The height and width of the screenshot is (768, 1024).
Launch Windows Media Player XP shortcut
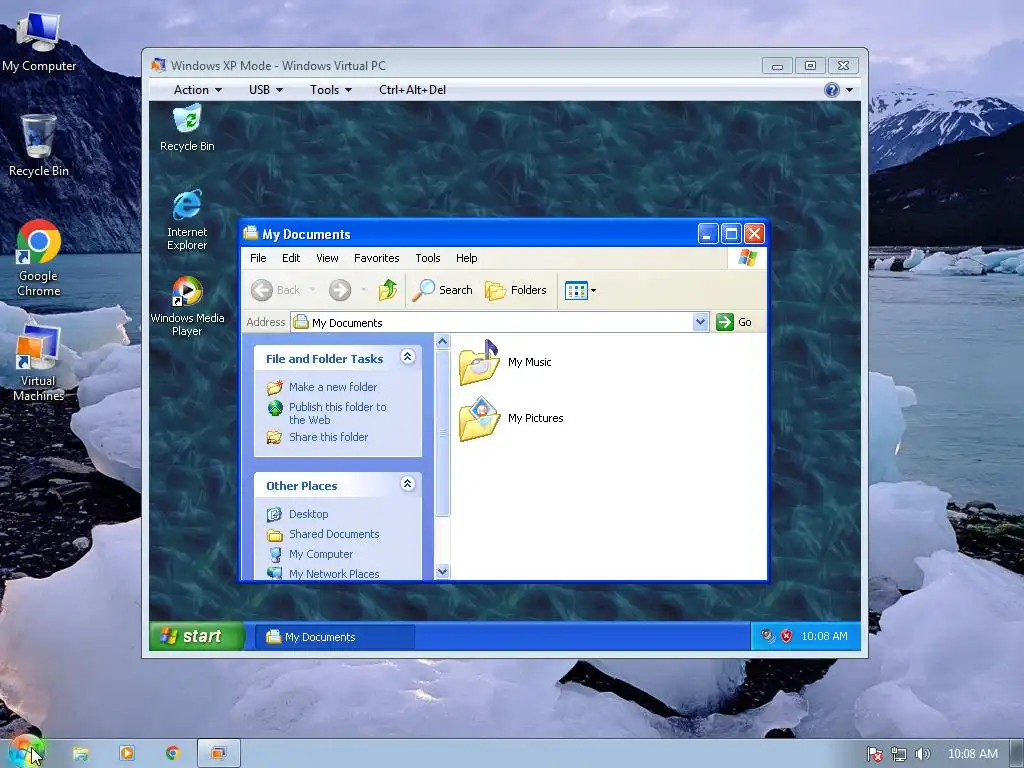(x=187, y=306)
